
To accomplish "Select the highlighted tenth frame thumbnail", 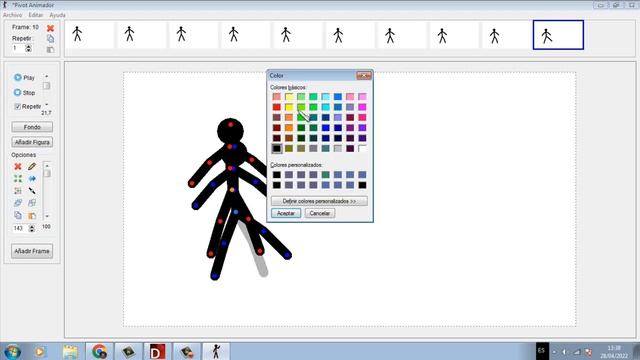I will click(x=558, y=35).
